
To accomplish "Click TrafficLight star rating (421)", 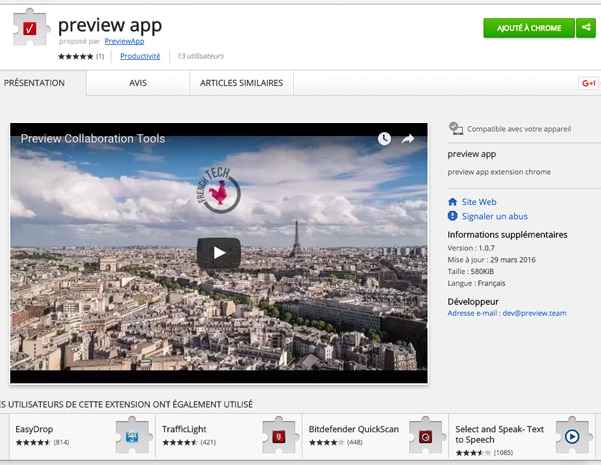I will point(189,442).
